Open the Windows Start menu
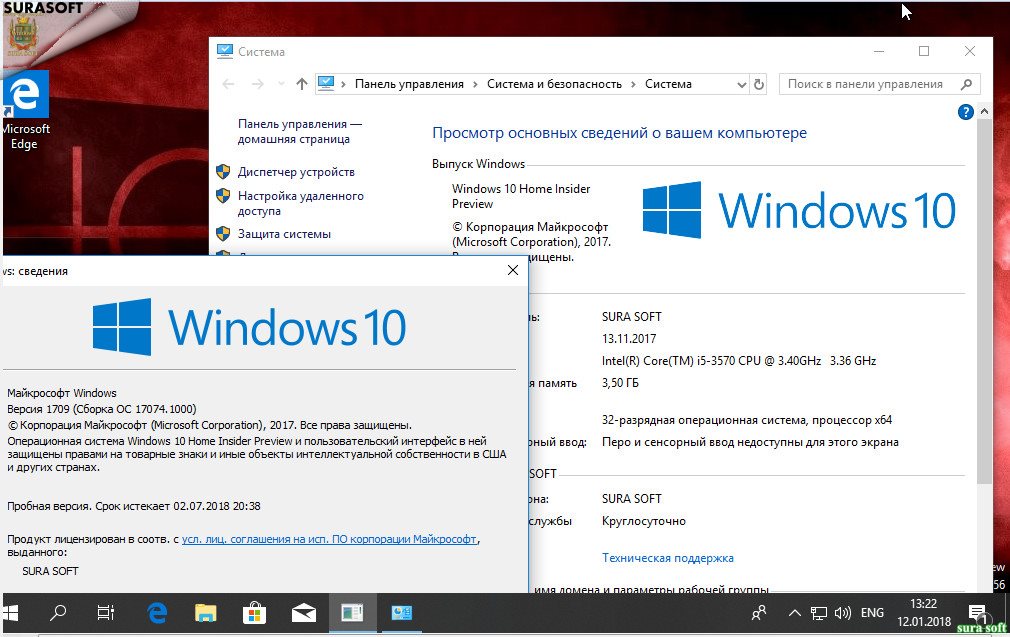The image size is (1010, 637). click(x=10, y=613)
